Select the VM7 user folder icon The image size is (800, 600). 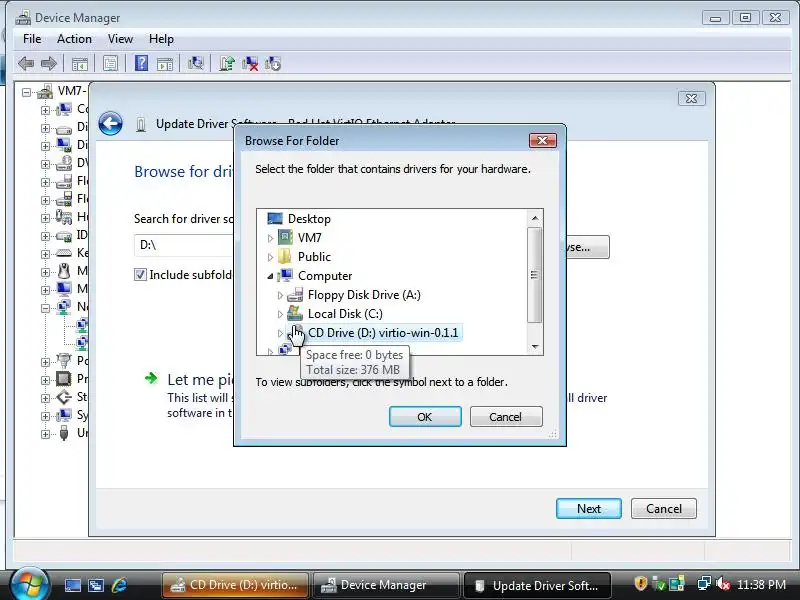pyautogui.click(x=285, y=238)
